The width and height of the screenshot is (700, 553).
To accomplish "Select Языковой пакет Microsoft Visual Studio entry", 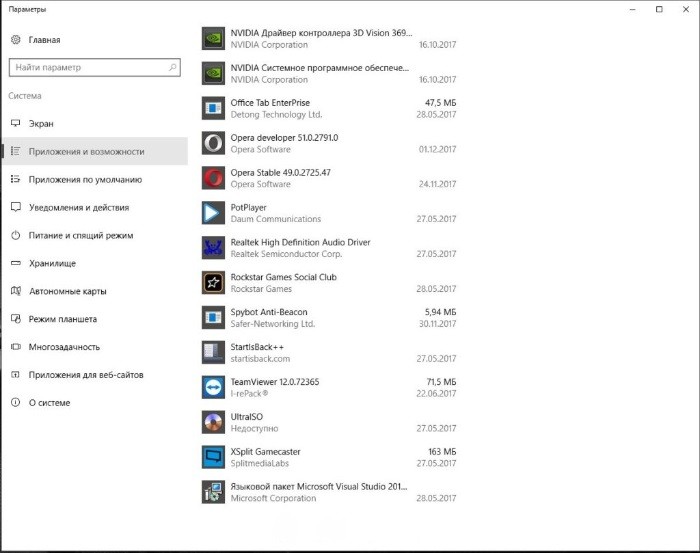I will (319, 486).
